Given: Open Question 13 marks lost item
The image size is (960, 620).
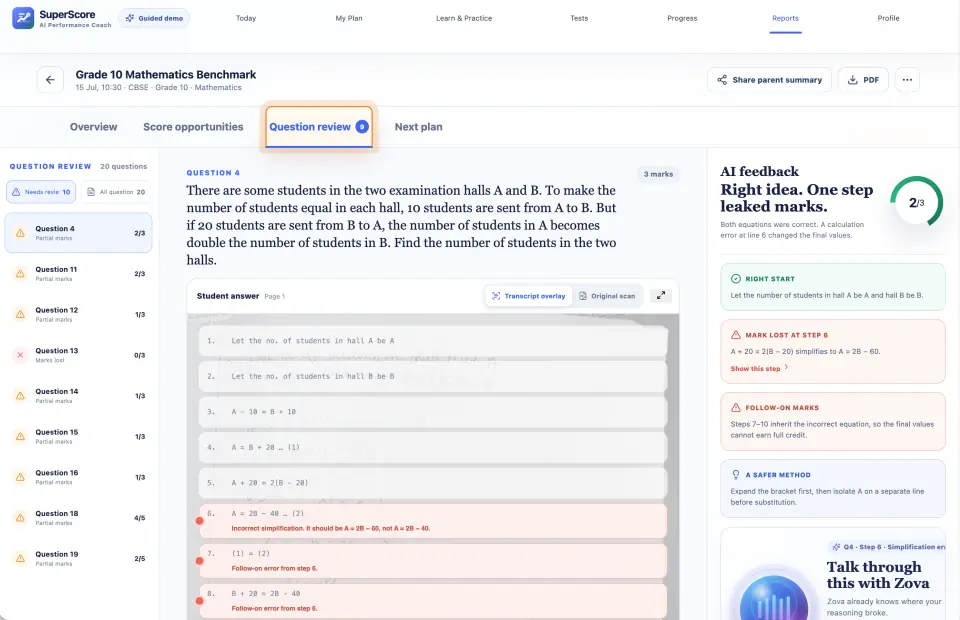Looking at the screenshot, I should click(78, 355).
